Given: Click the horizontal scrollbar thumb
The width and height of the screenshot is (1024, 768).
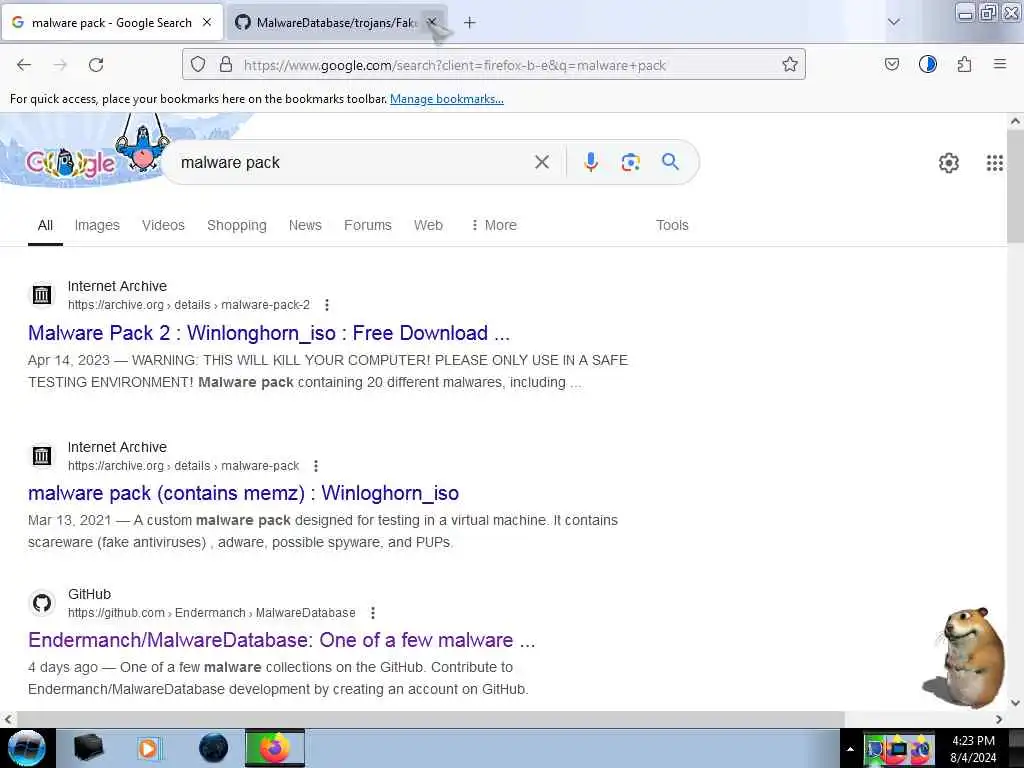Looking at the screenshot, I should pyautogui.click(x=429, y=719).
